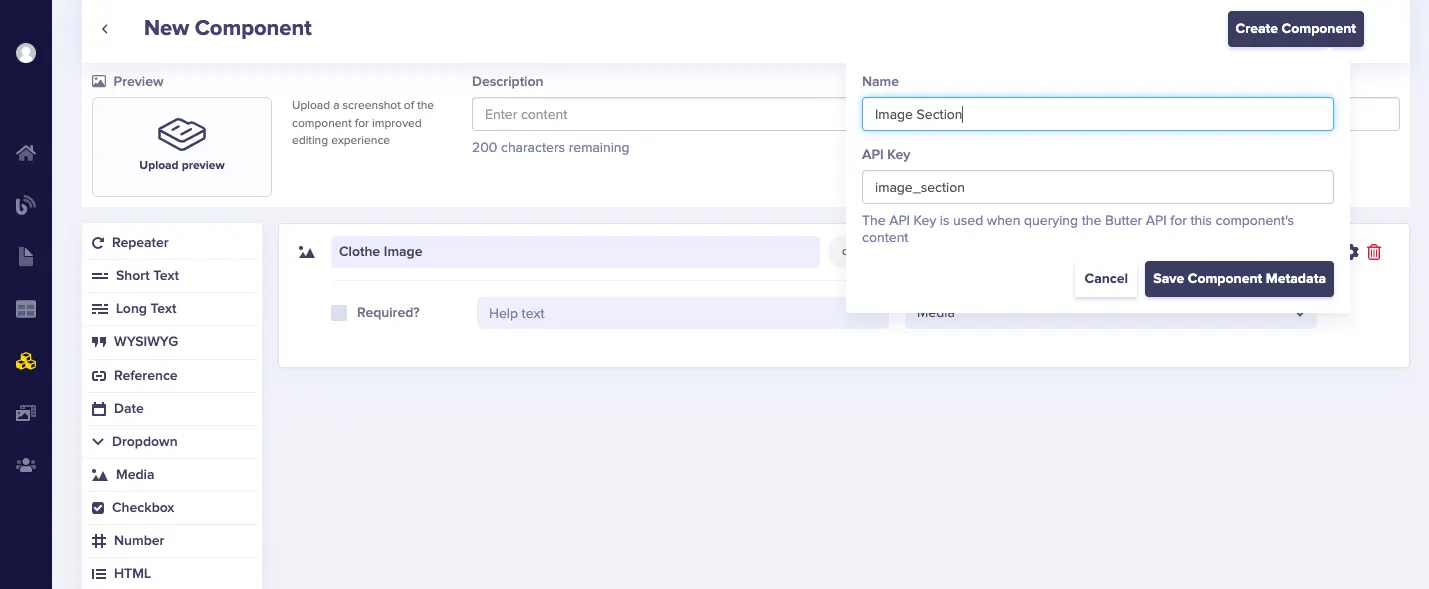Add a Checkbox field type
The height and width of the screenshot is (589, 1429).
click(142, 507)
